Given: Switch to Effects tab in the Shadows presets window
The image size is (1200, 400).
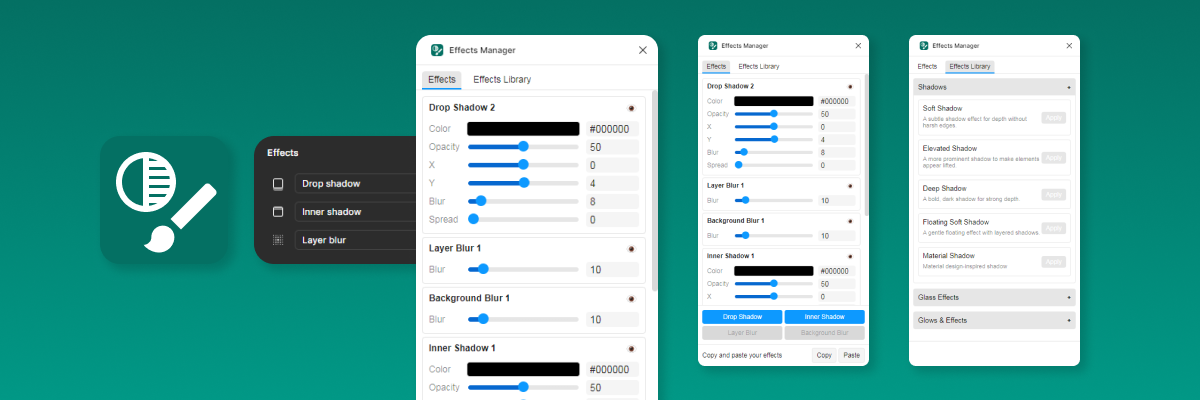Looking at the screenshot, I should click(928, 67).
